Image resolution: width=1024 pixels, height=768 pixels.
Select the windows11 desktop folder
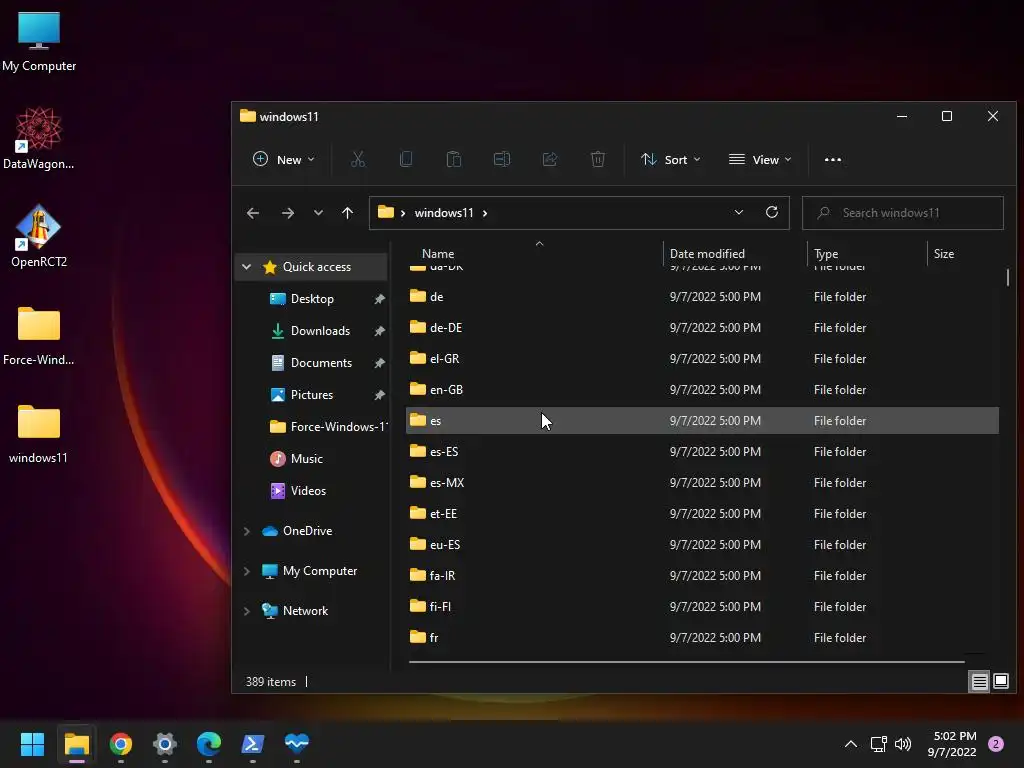pyautogui.click(x=39, y=434)
